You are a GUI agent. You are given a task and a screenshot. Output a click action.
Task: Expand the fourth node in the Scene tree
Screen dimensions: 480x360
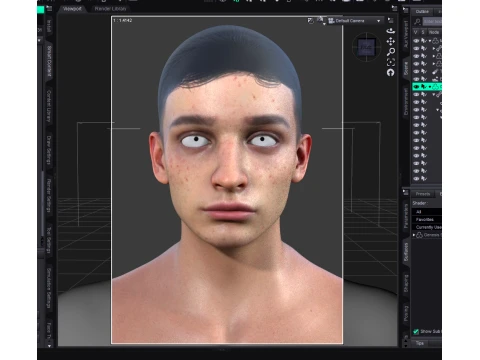434,64
